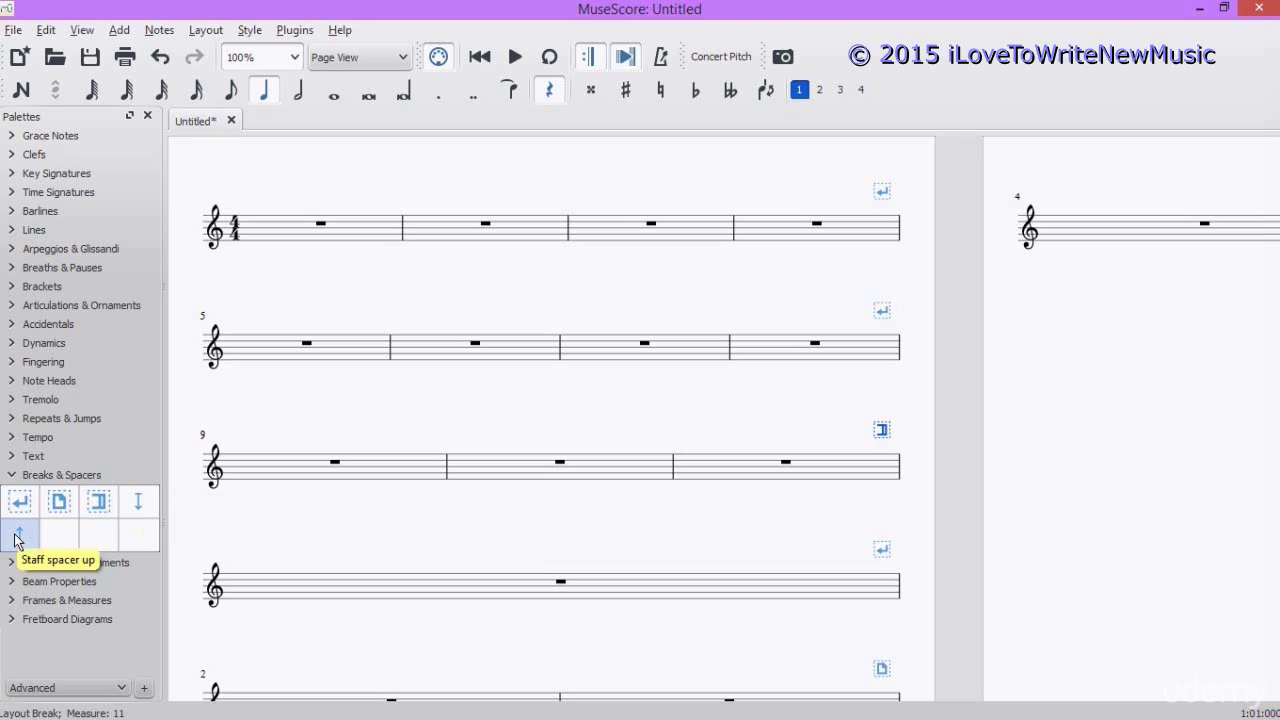Select staff spacer down palette item
This screenshot has width=1280, height=720.
138,502
